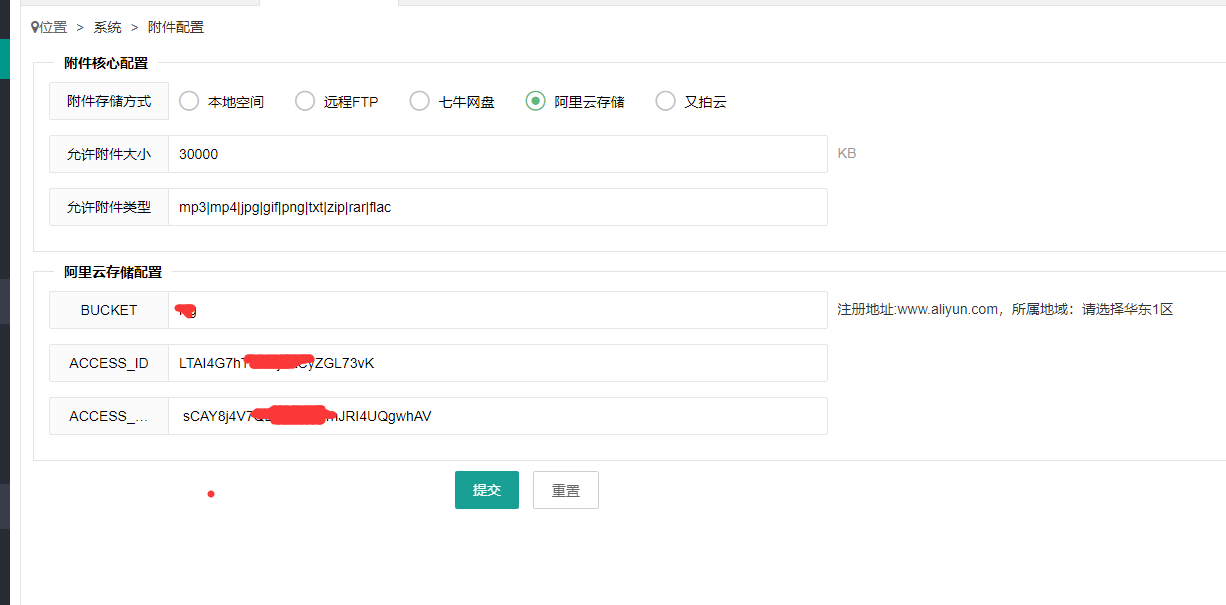This screenshot has width=1226, height=605.
Task: Switch storage method to 又拍云
Action: point(665,101)
